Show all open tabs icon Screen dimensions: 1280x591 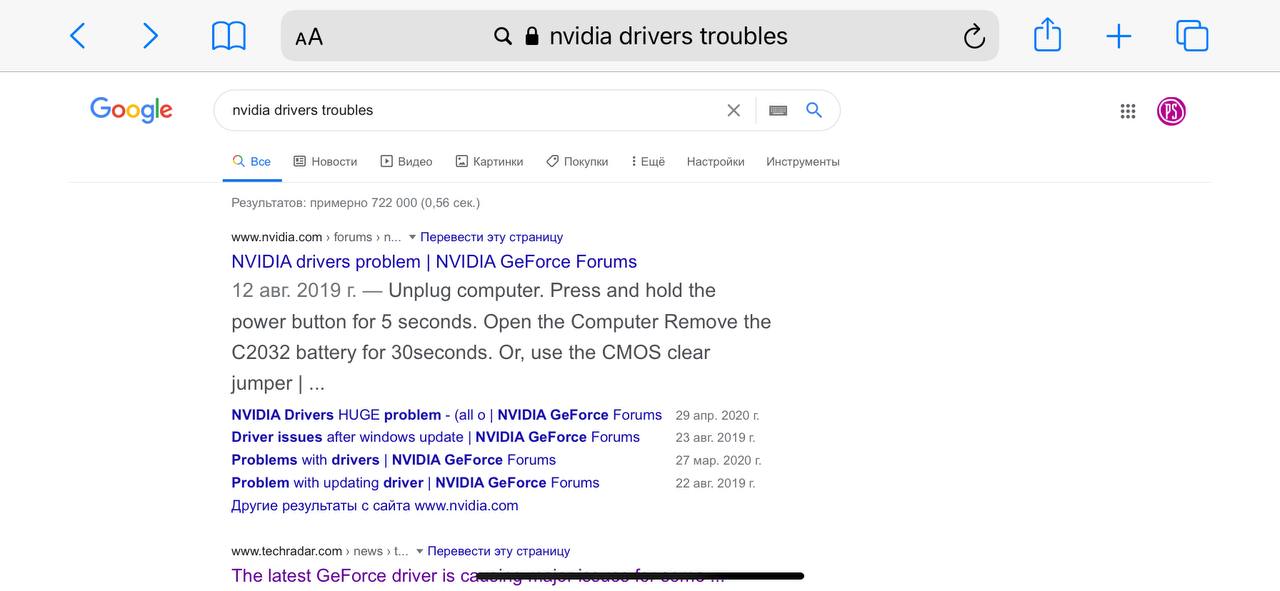pyautogui.click(x=1192, y=36)
